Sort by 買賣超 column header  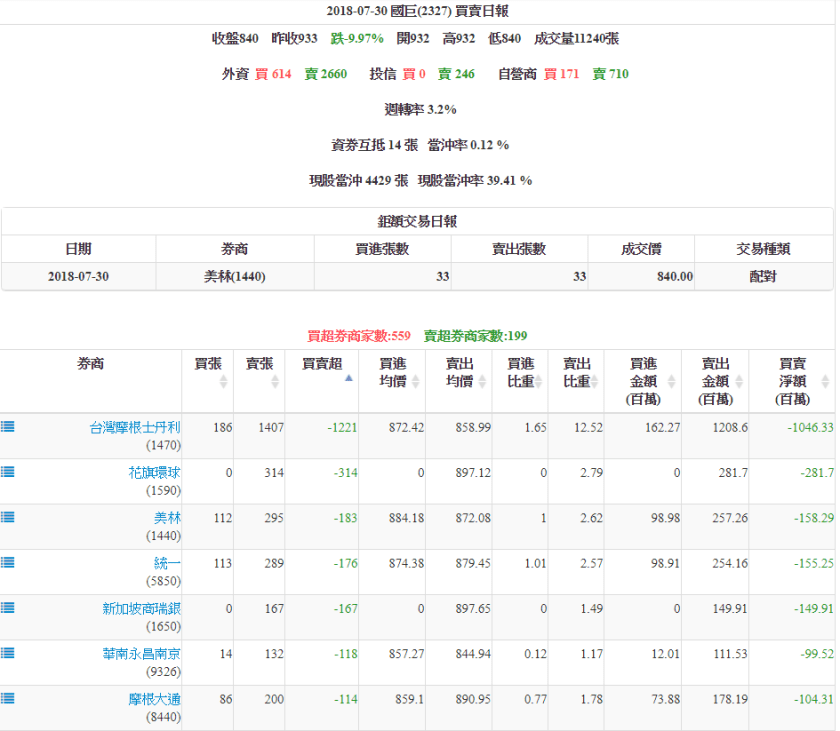[322, 371]
